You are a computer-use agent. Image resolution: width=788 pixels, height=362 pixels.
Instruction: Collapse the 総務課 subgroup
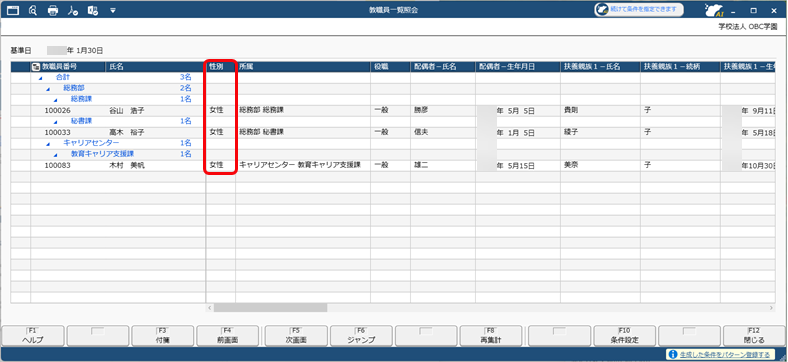coord(56,100)
